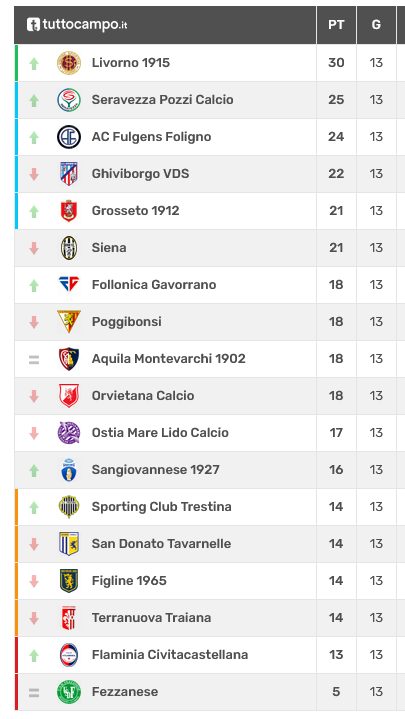
Task: Click the green up arrow beside Livorno 1915
Action: (x=34, y=63)
